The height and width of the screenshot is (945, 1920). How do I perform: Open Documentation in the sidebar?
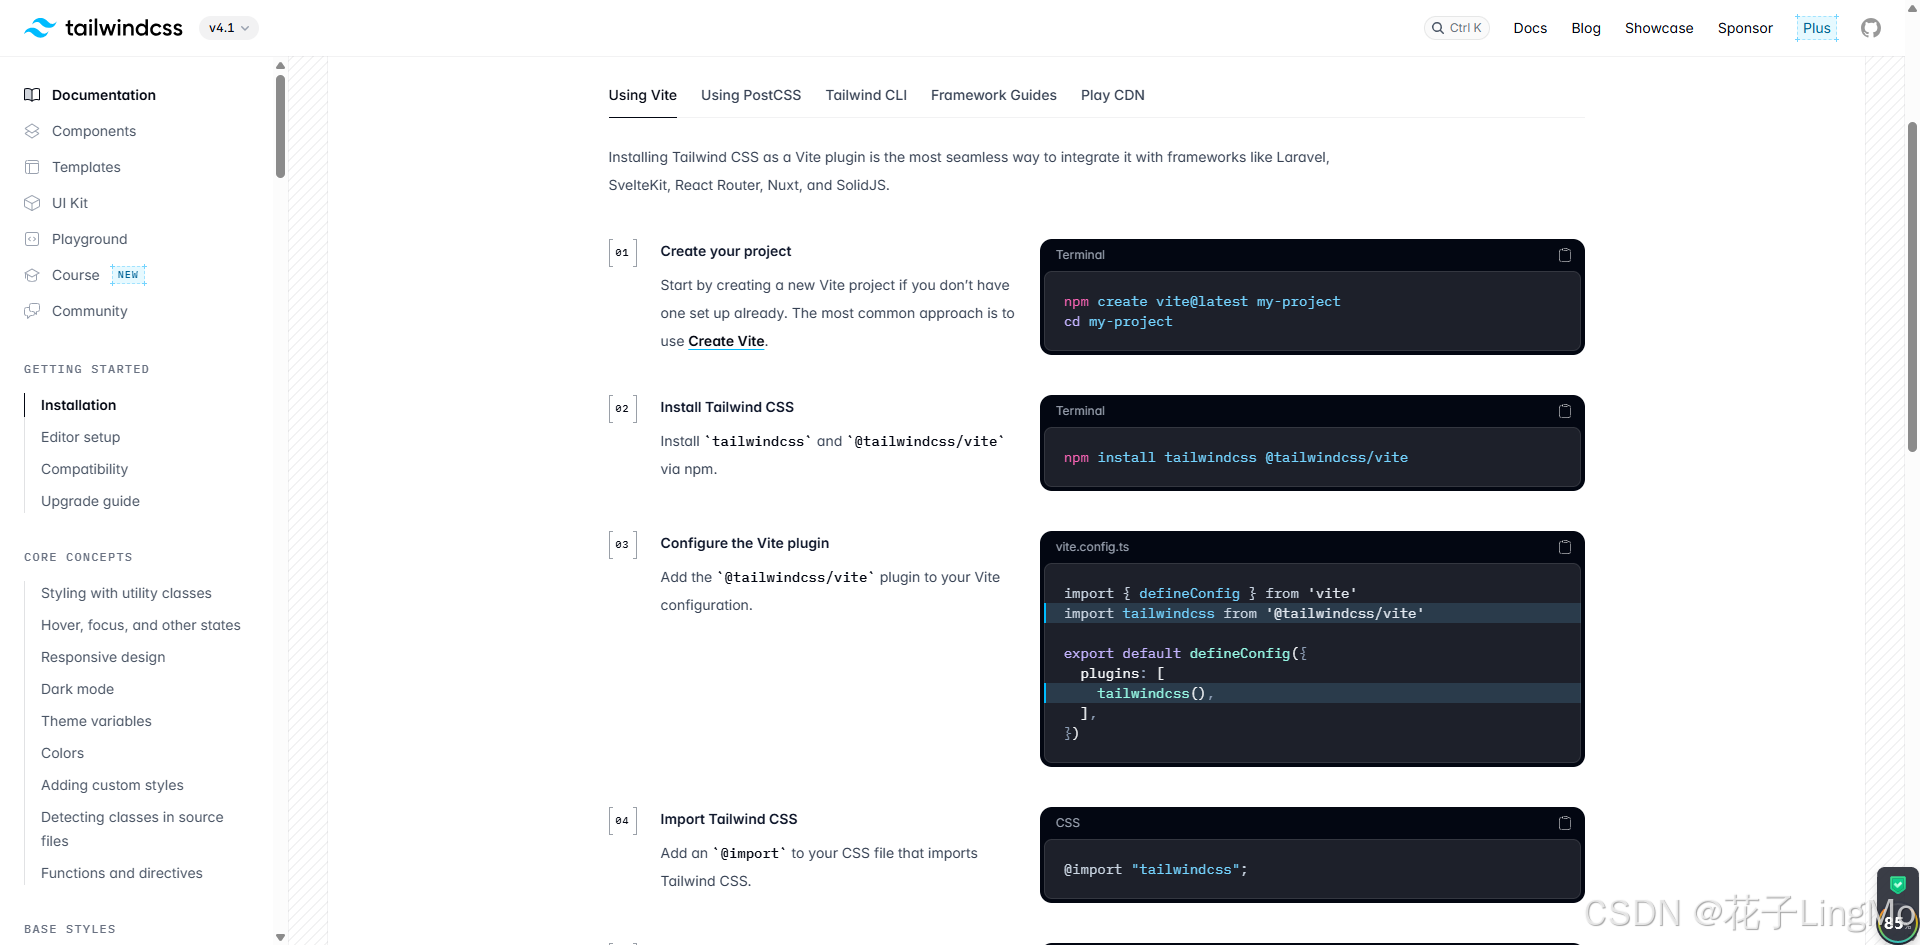(x=104, y=95)
